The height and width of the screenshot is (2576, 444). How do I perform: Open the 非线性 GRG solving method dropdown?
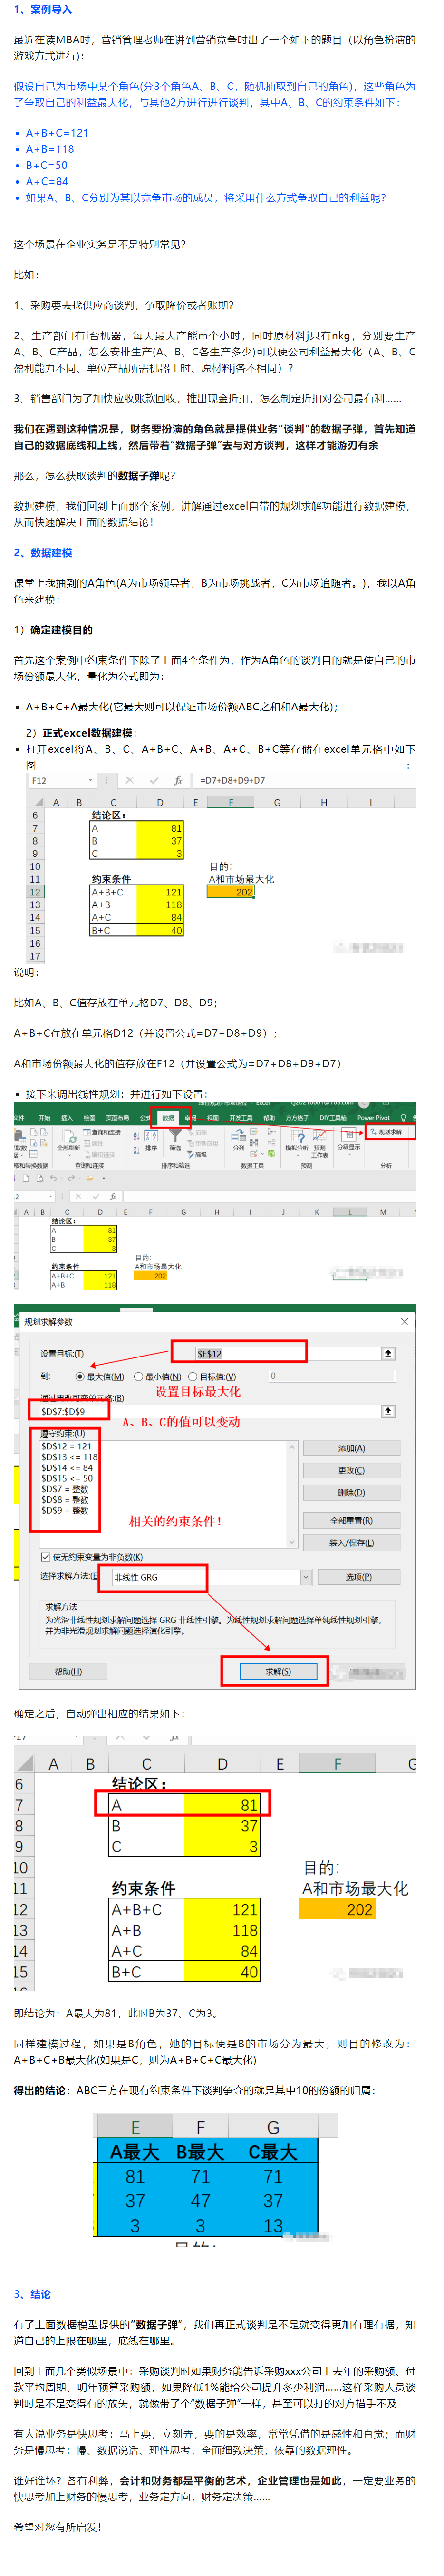[x=306, y=1577]
